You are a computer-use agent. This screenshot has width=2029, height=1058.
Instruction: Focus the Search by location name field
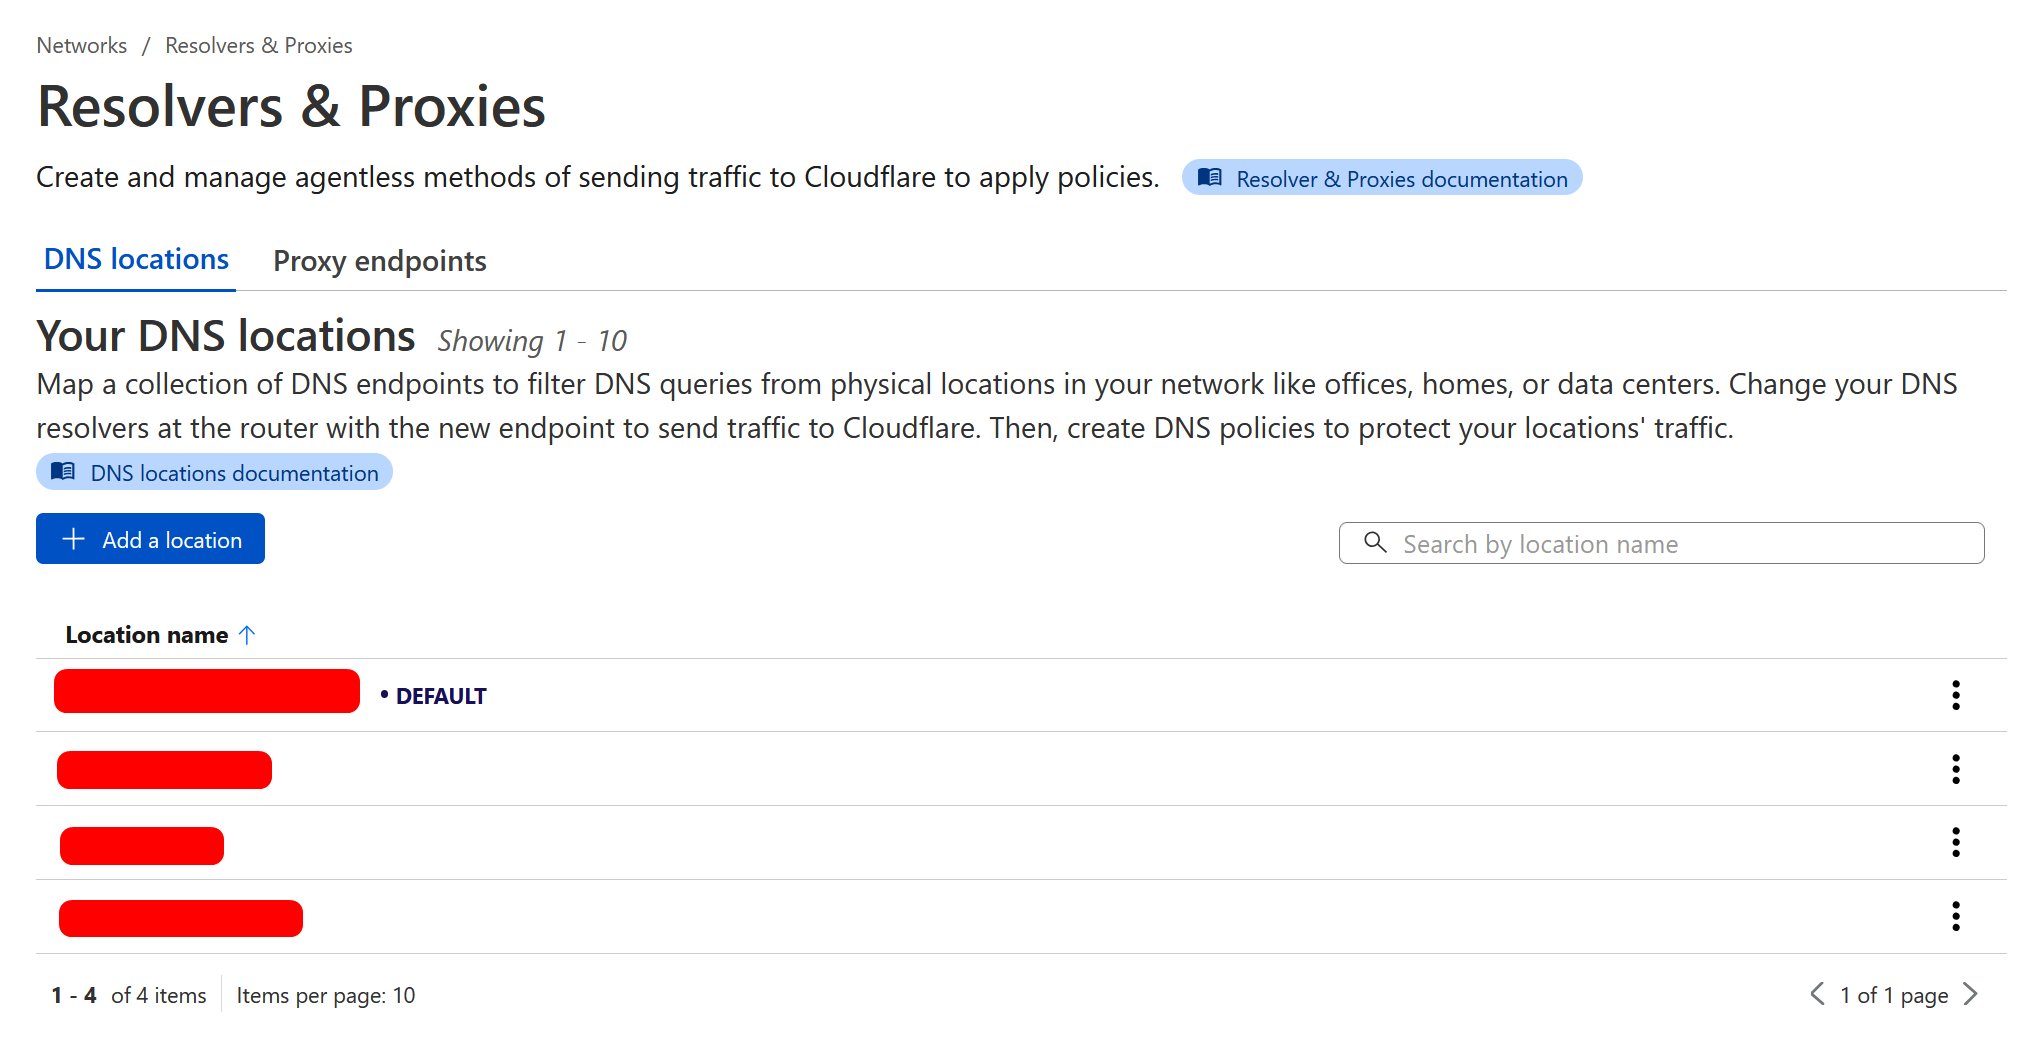1680,544
